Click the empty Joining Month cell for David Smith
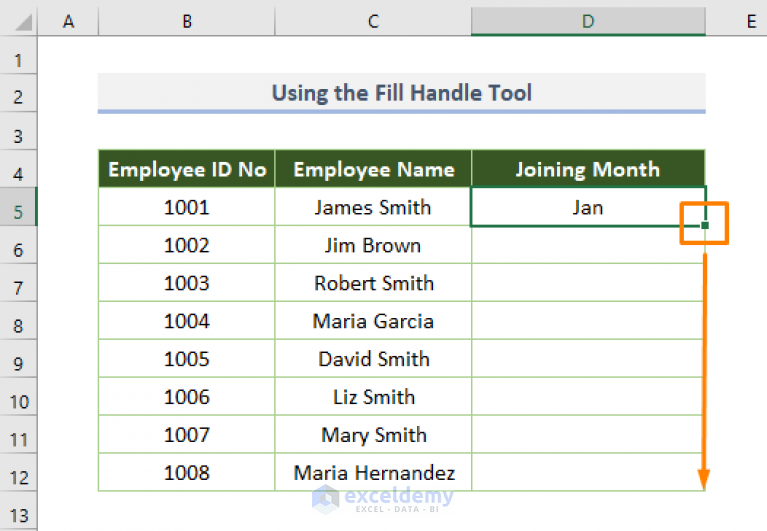Viewport: 767px width, 531px height. click(x=588, y=358)
